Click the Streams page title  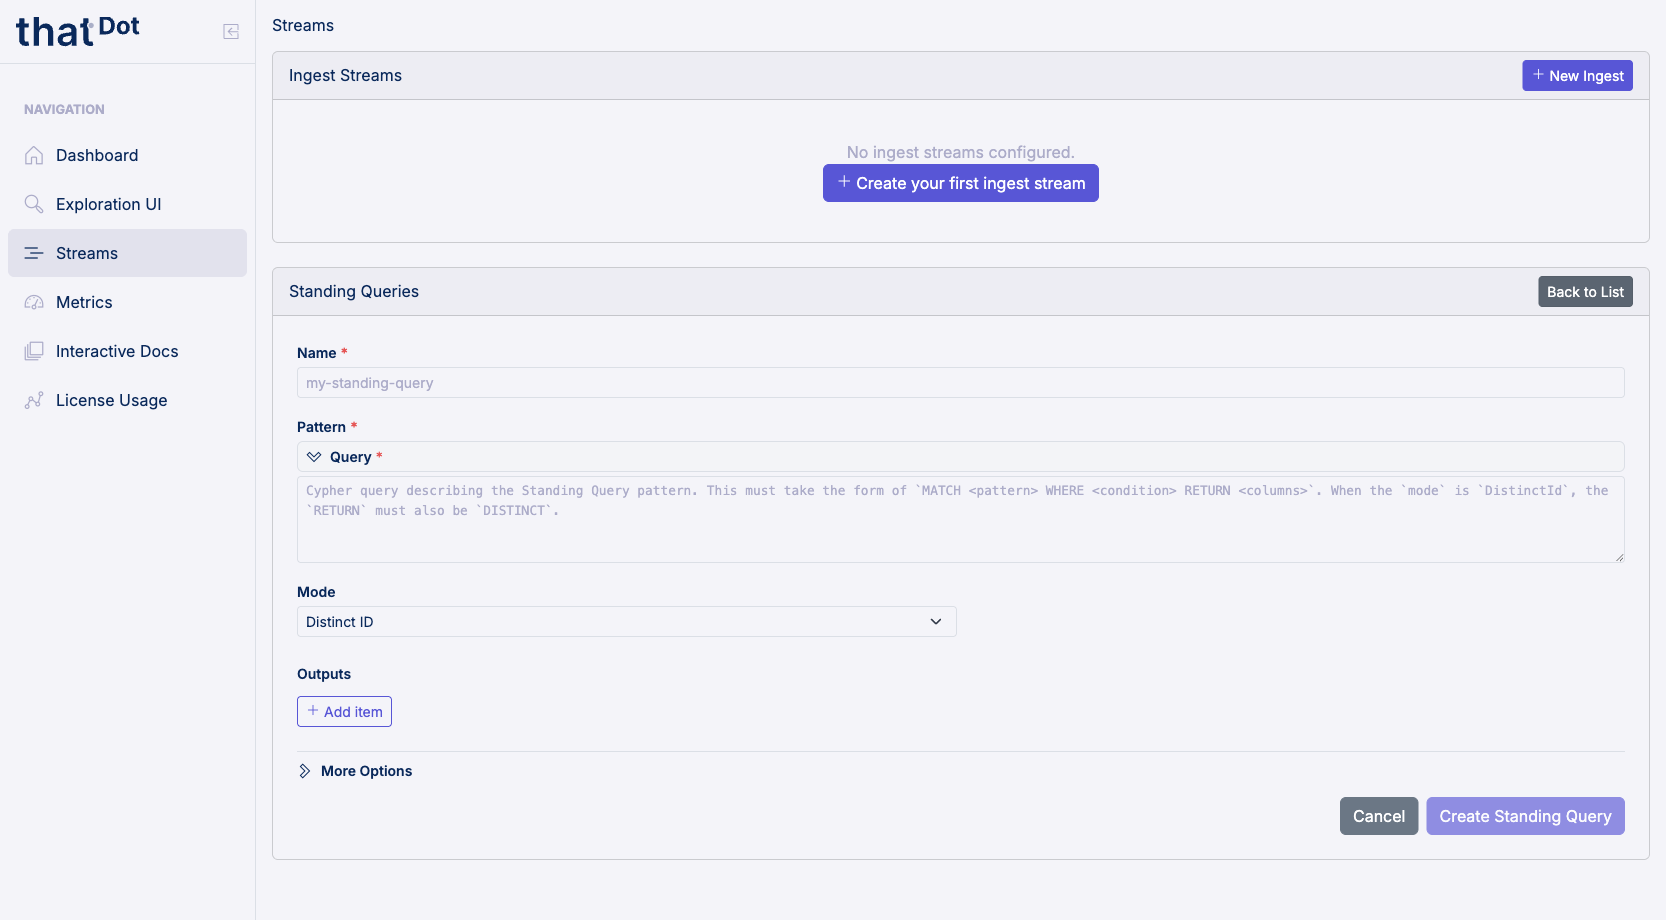(303, 26)
